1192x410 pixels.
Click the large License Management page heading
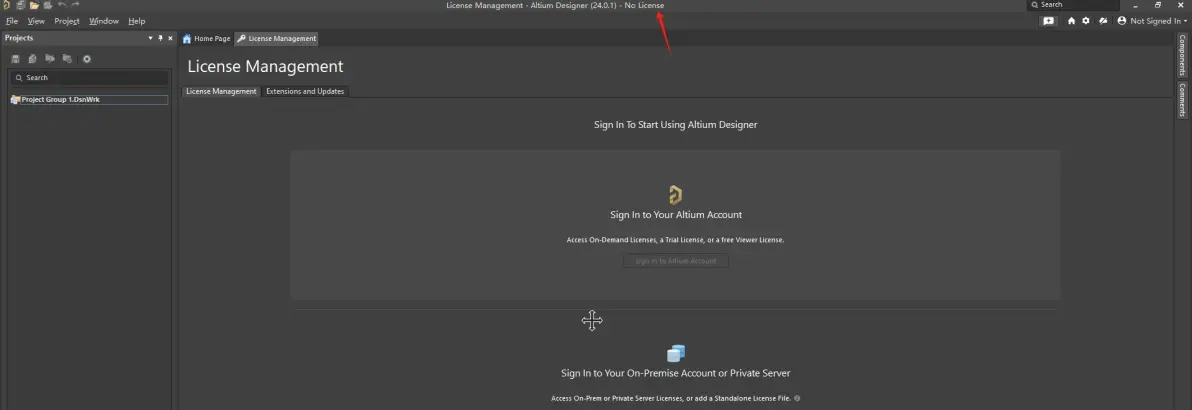[x=265, y=67]
